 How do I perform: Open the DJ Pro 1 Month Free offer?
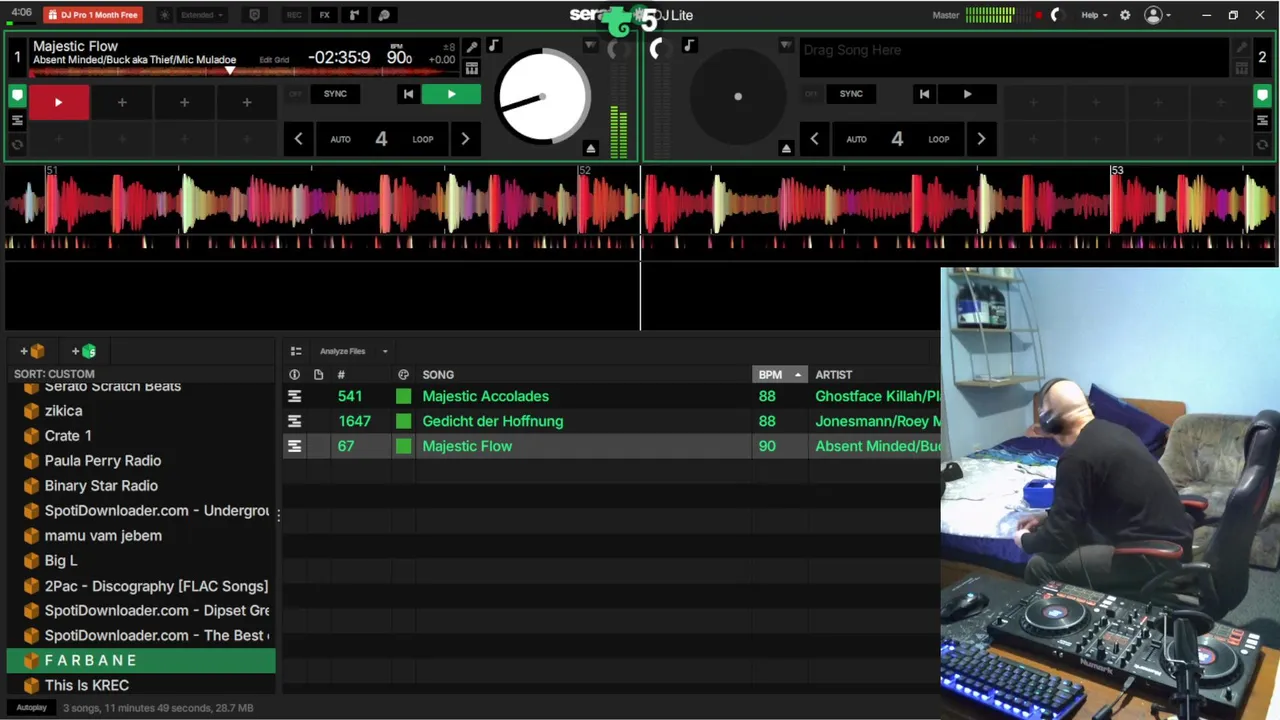click(x=93, y=15)
